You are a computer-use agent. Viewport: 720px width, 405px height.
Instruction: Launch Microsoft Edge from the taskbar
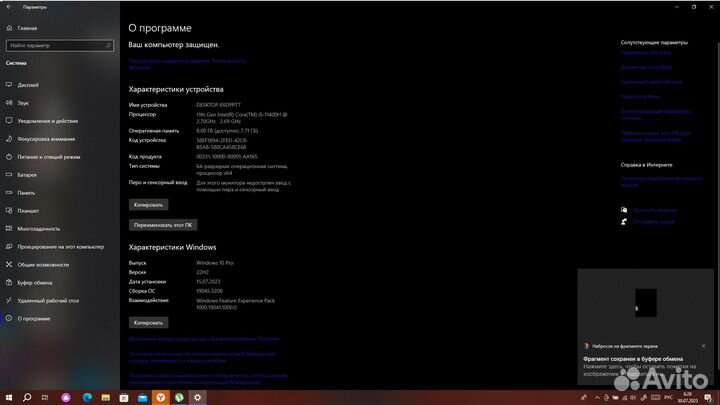tap(87, 398)
